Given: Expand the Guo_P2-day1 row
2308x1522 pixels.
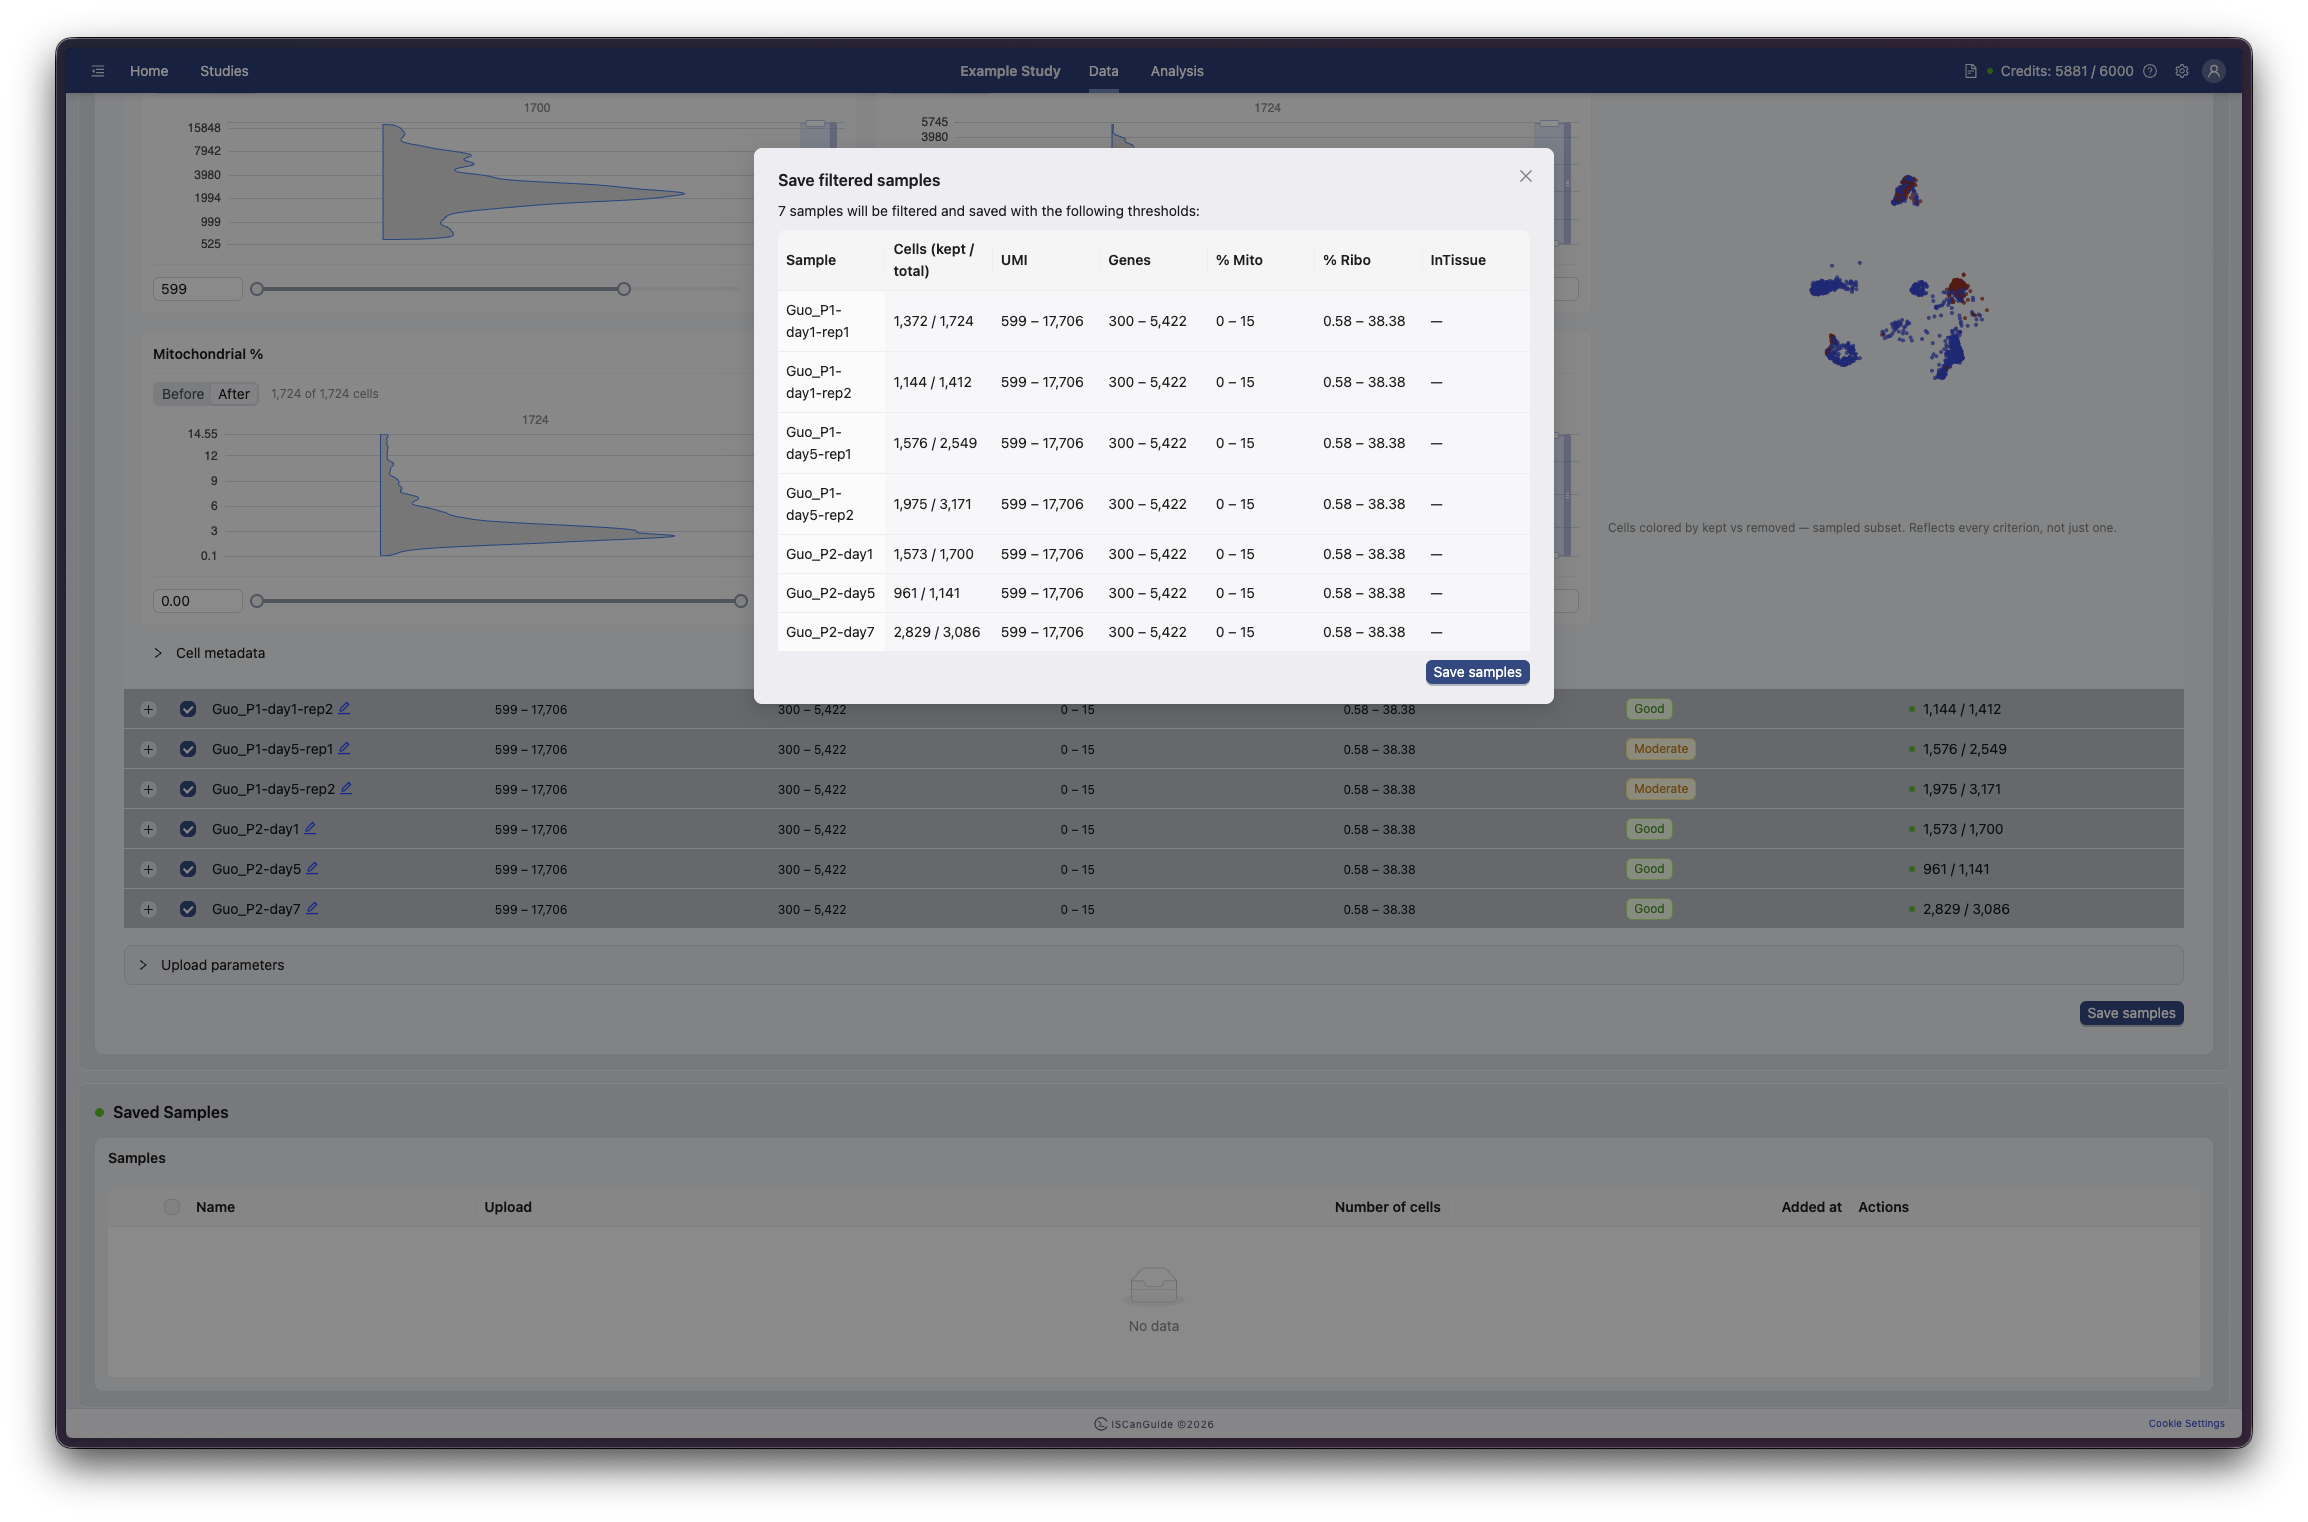Looking at the screenshot, I should [x=148, y=829].
